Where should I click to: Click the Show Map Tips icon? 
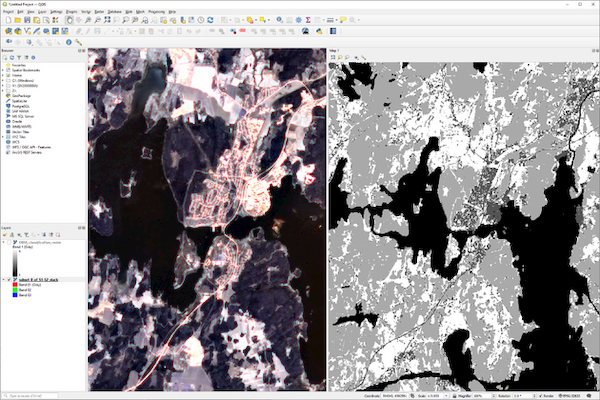(x=343, y=20)
